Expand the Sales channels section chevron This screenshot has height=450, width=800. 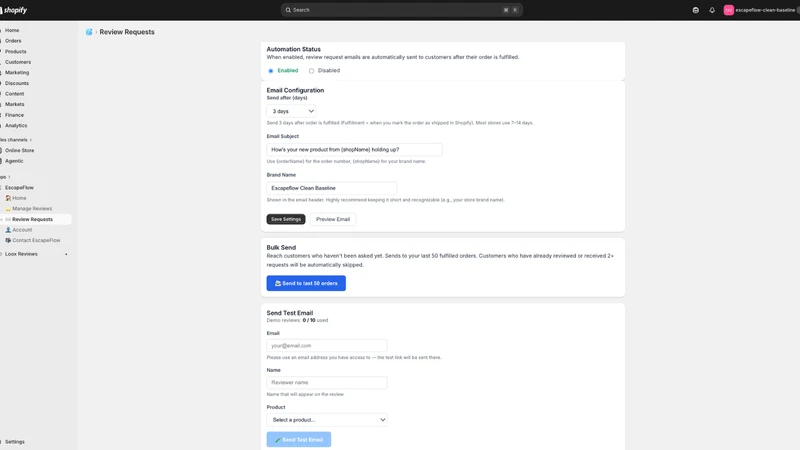[31, 140]
